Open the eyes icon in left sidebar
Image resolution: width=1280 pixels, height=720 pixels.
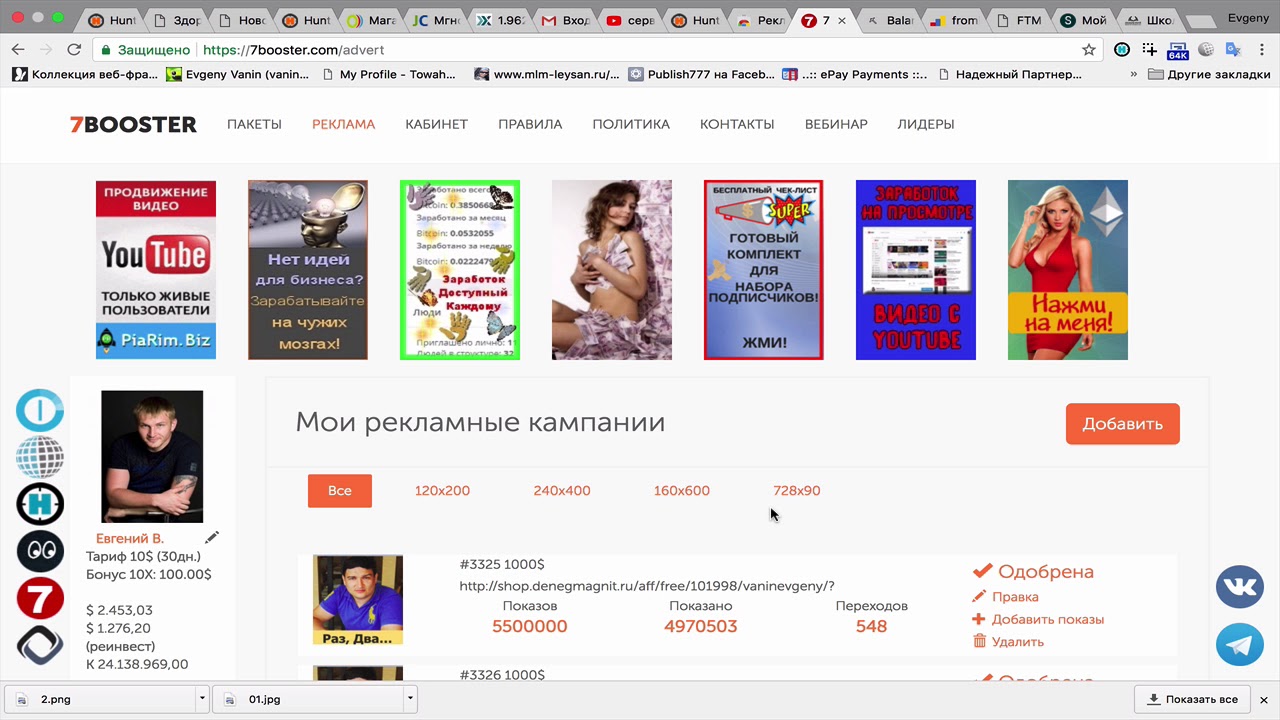40,551
